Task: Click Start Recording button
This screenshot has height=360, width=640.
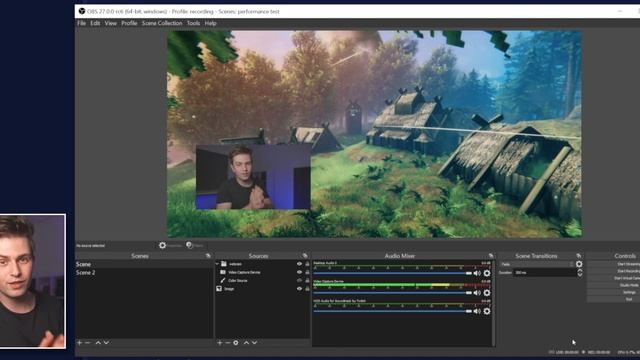Action: pyautogui.click(x=613, y=271)
